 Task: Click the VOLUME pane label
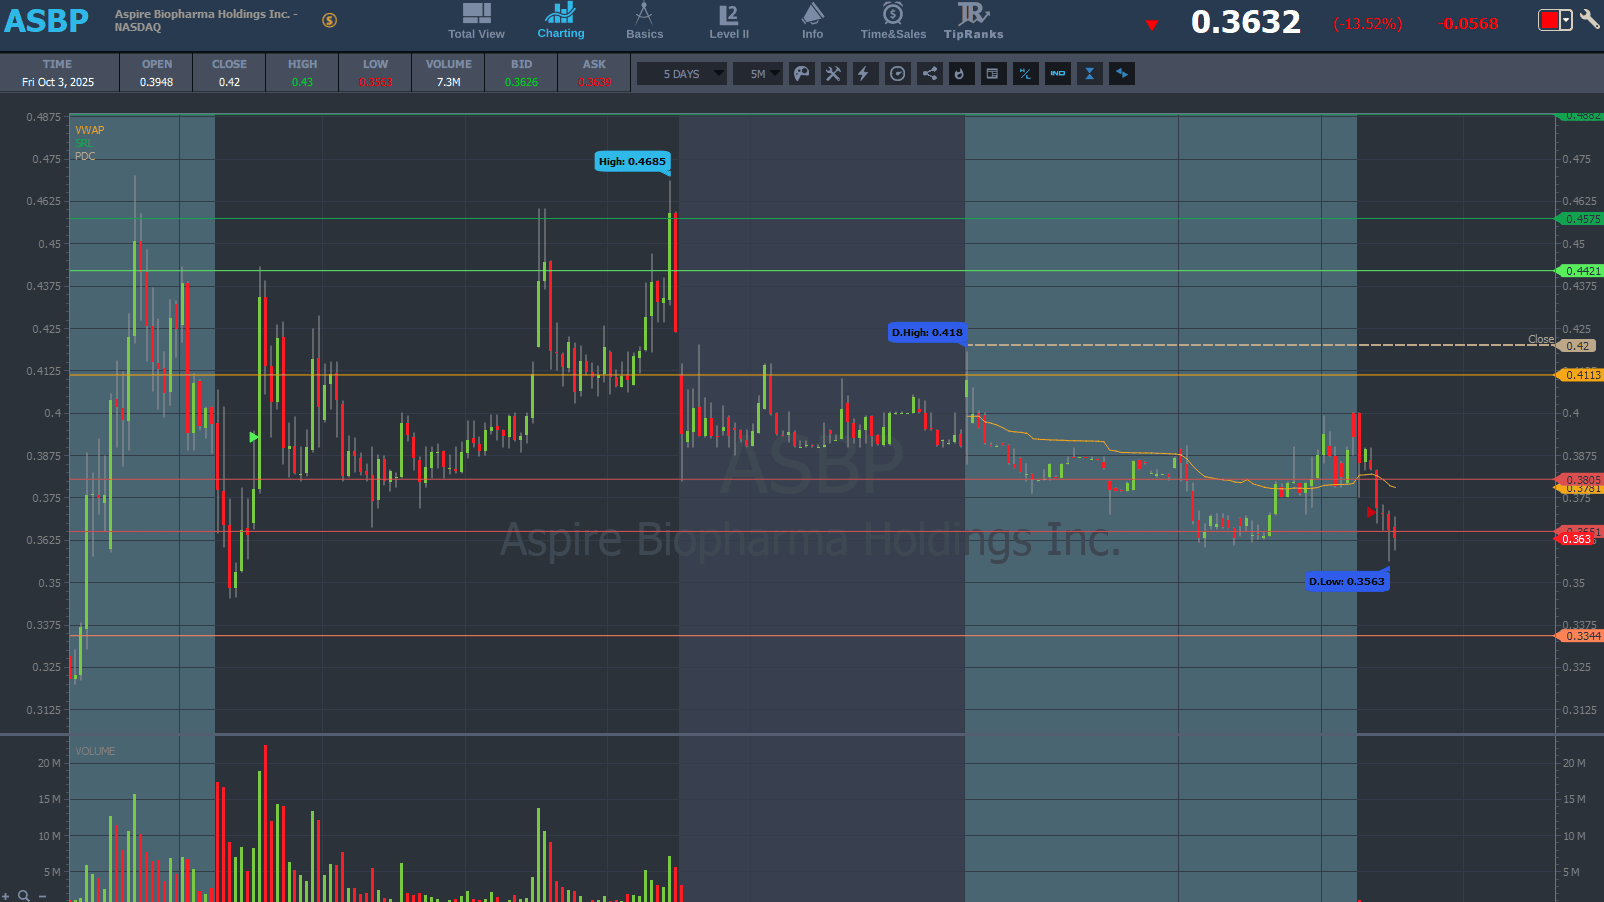point(95,751)
